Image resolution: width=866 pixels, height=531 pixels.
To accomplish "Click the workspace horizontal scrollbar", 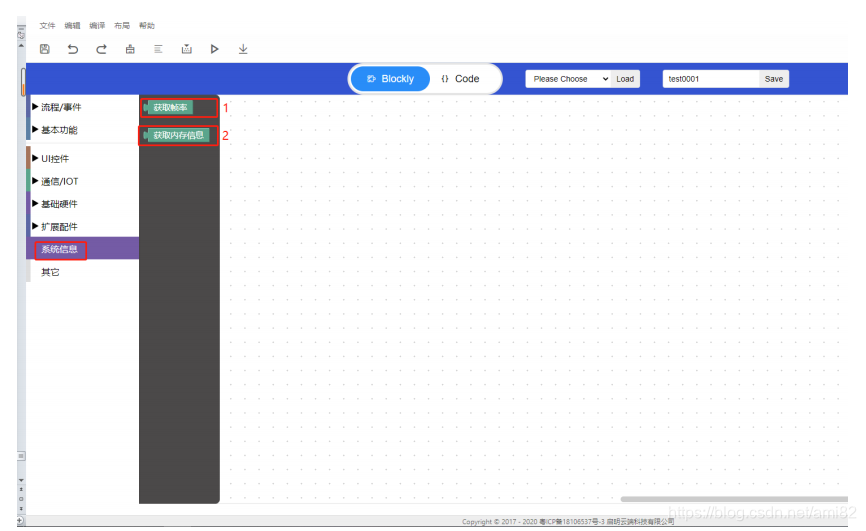I will [734, 499].
